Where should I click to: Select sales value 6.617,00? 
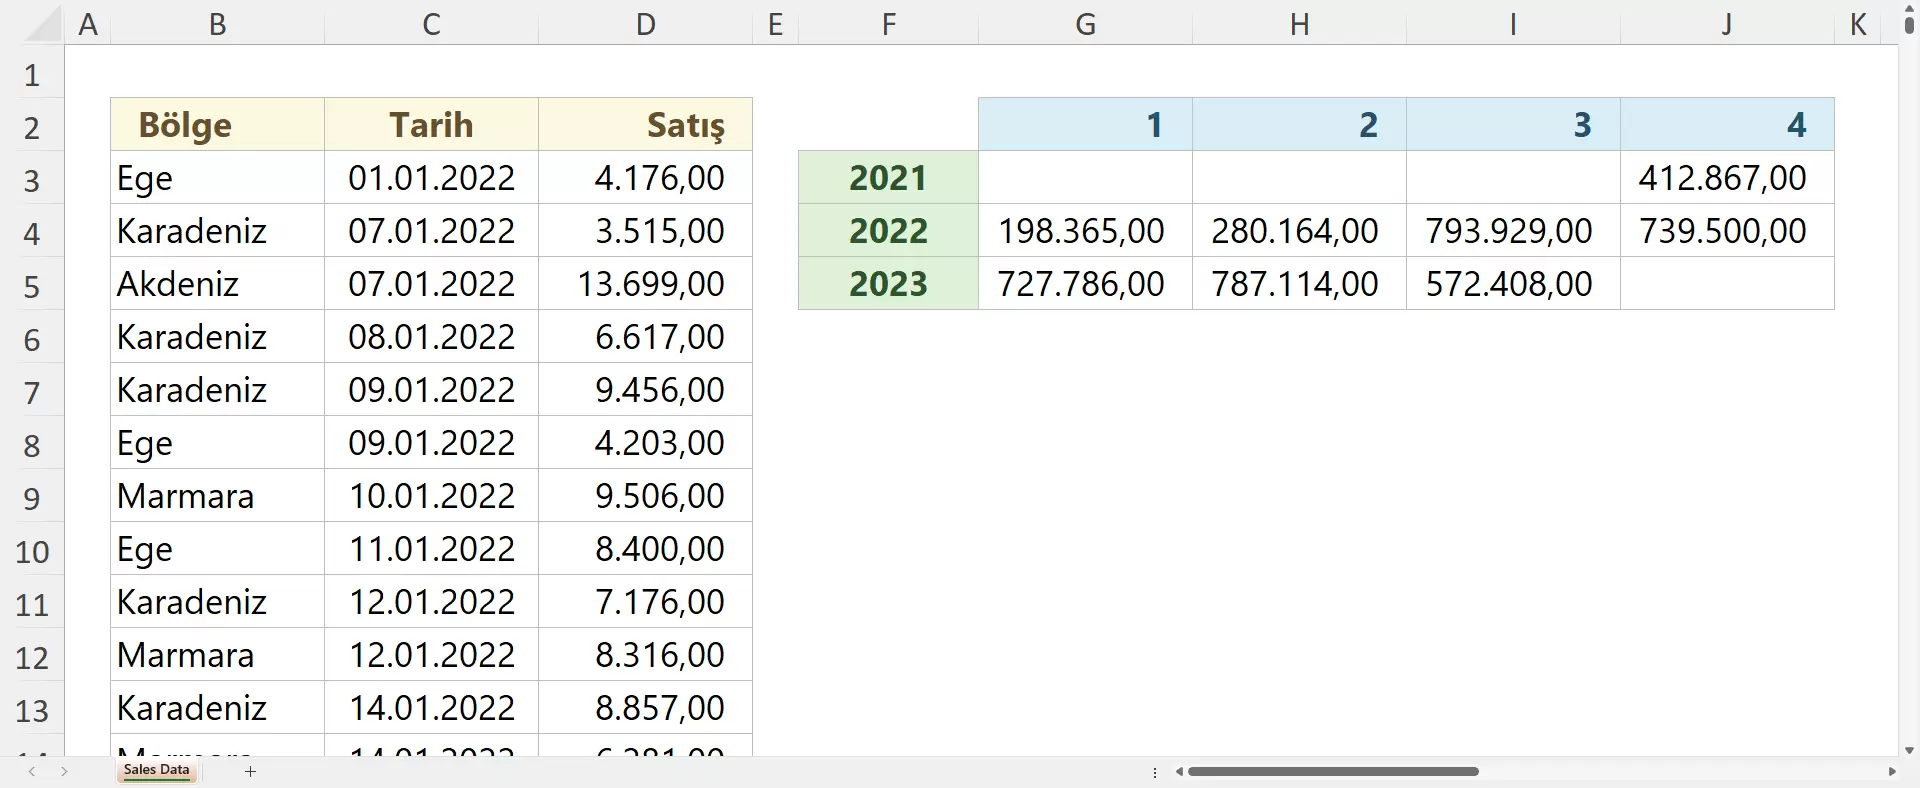(x=645, y=336)
